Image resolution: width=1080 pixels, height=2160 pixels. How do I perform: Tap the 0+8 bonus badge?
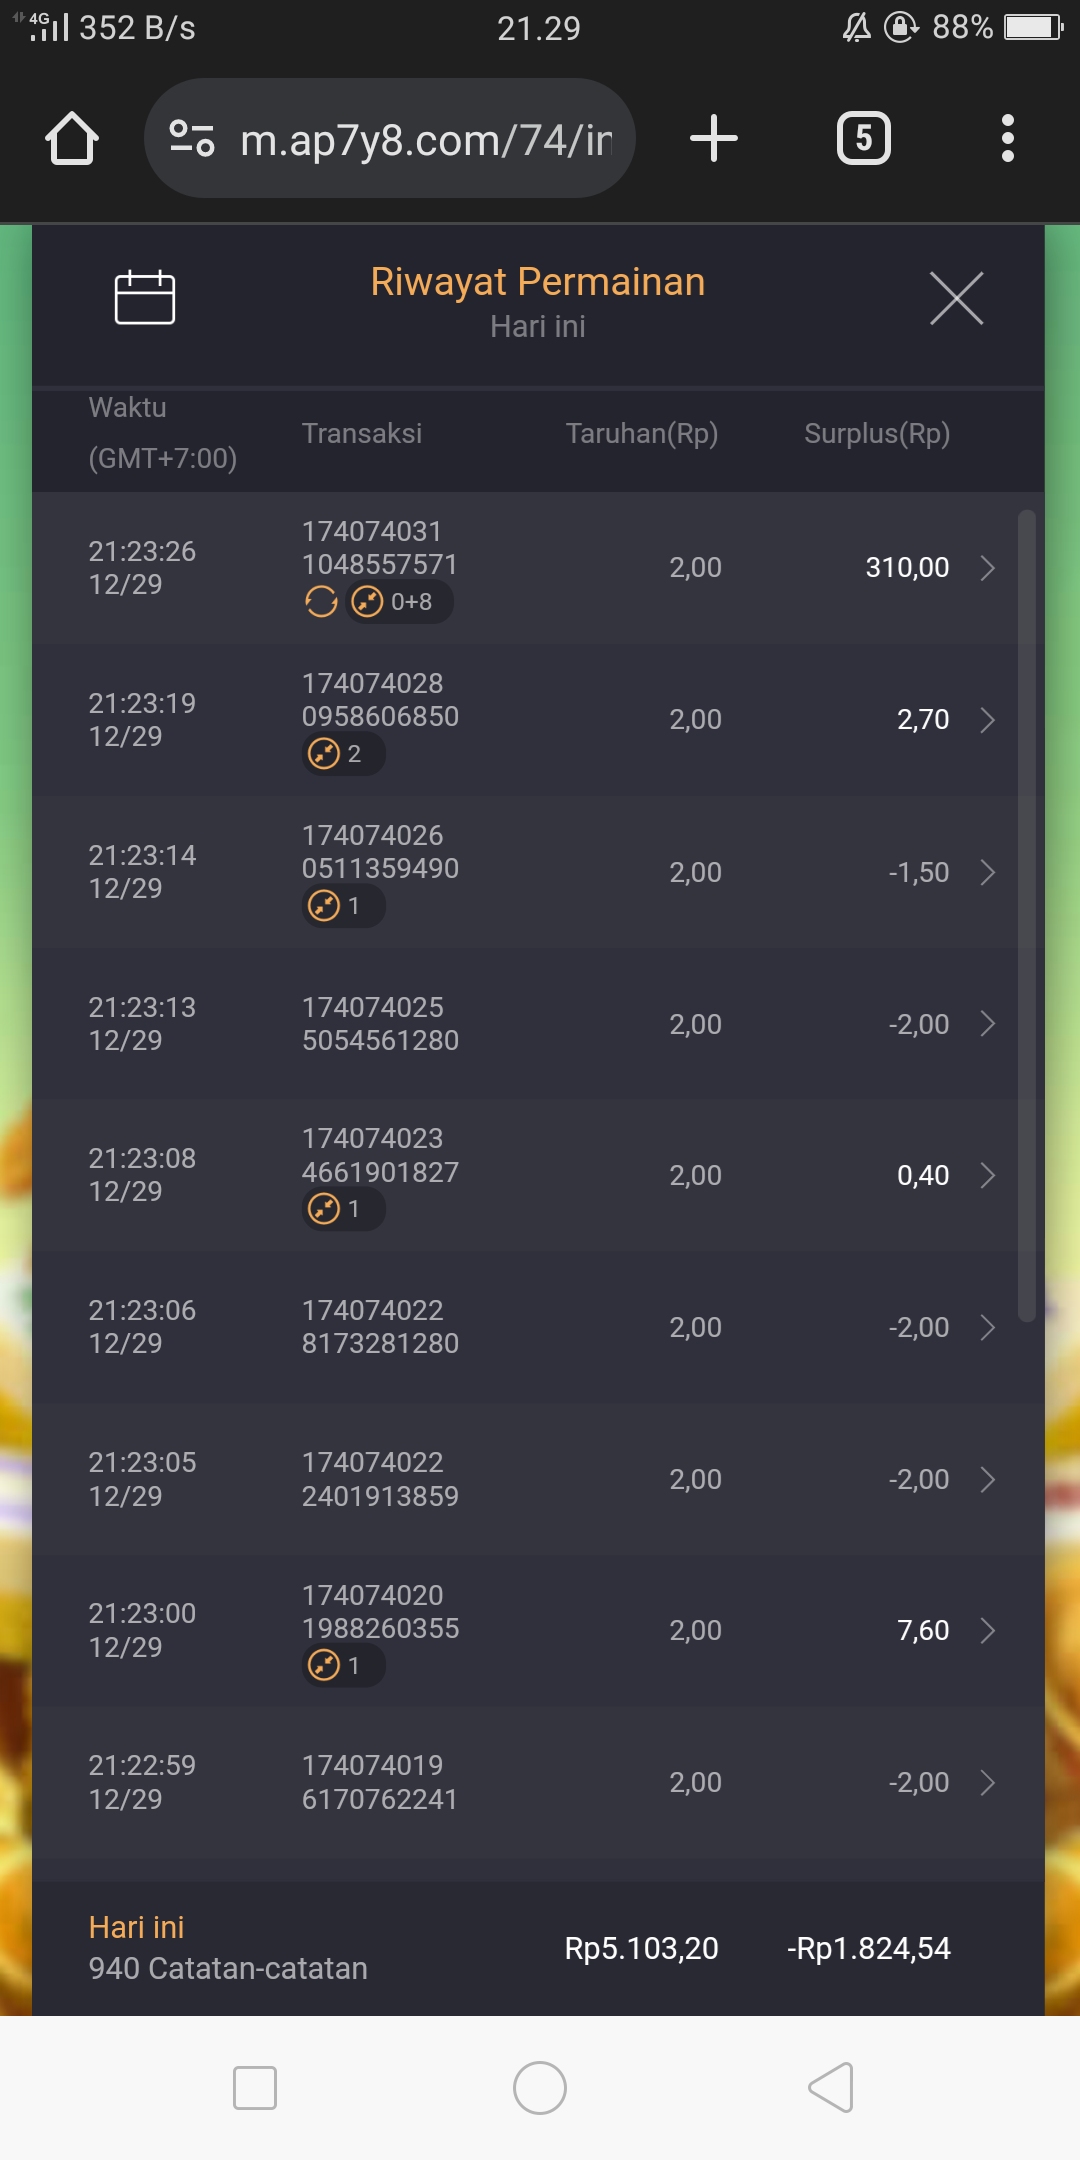[399, 602]
